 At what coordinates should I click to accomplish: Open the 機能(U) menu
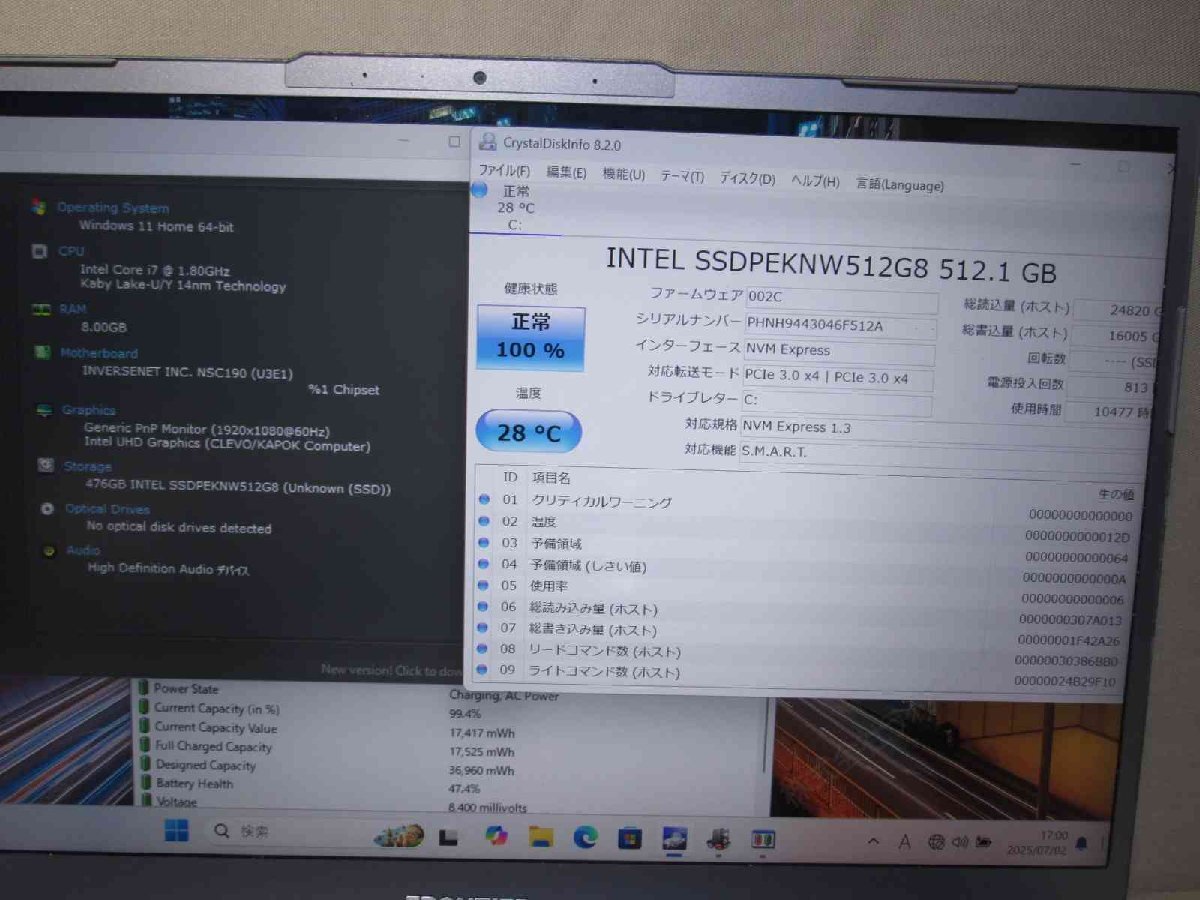pyautogui.click(x=623, y=174)
